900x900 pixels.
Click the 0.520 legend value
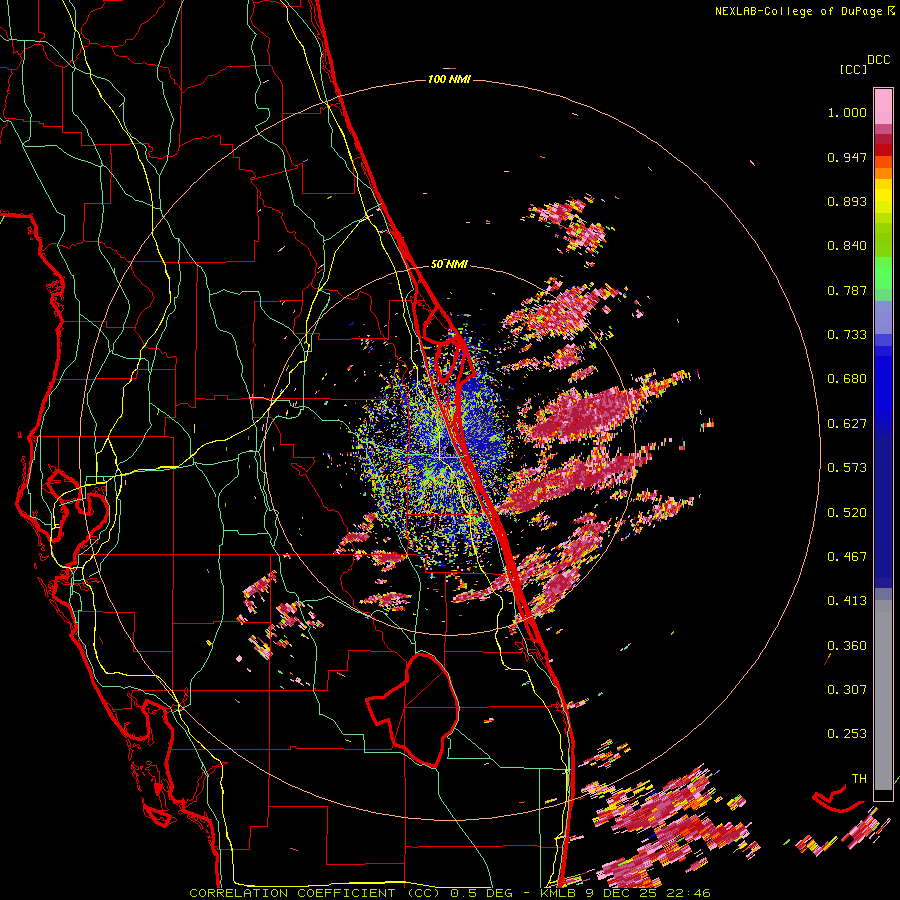point(847,513)
